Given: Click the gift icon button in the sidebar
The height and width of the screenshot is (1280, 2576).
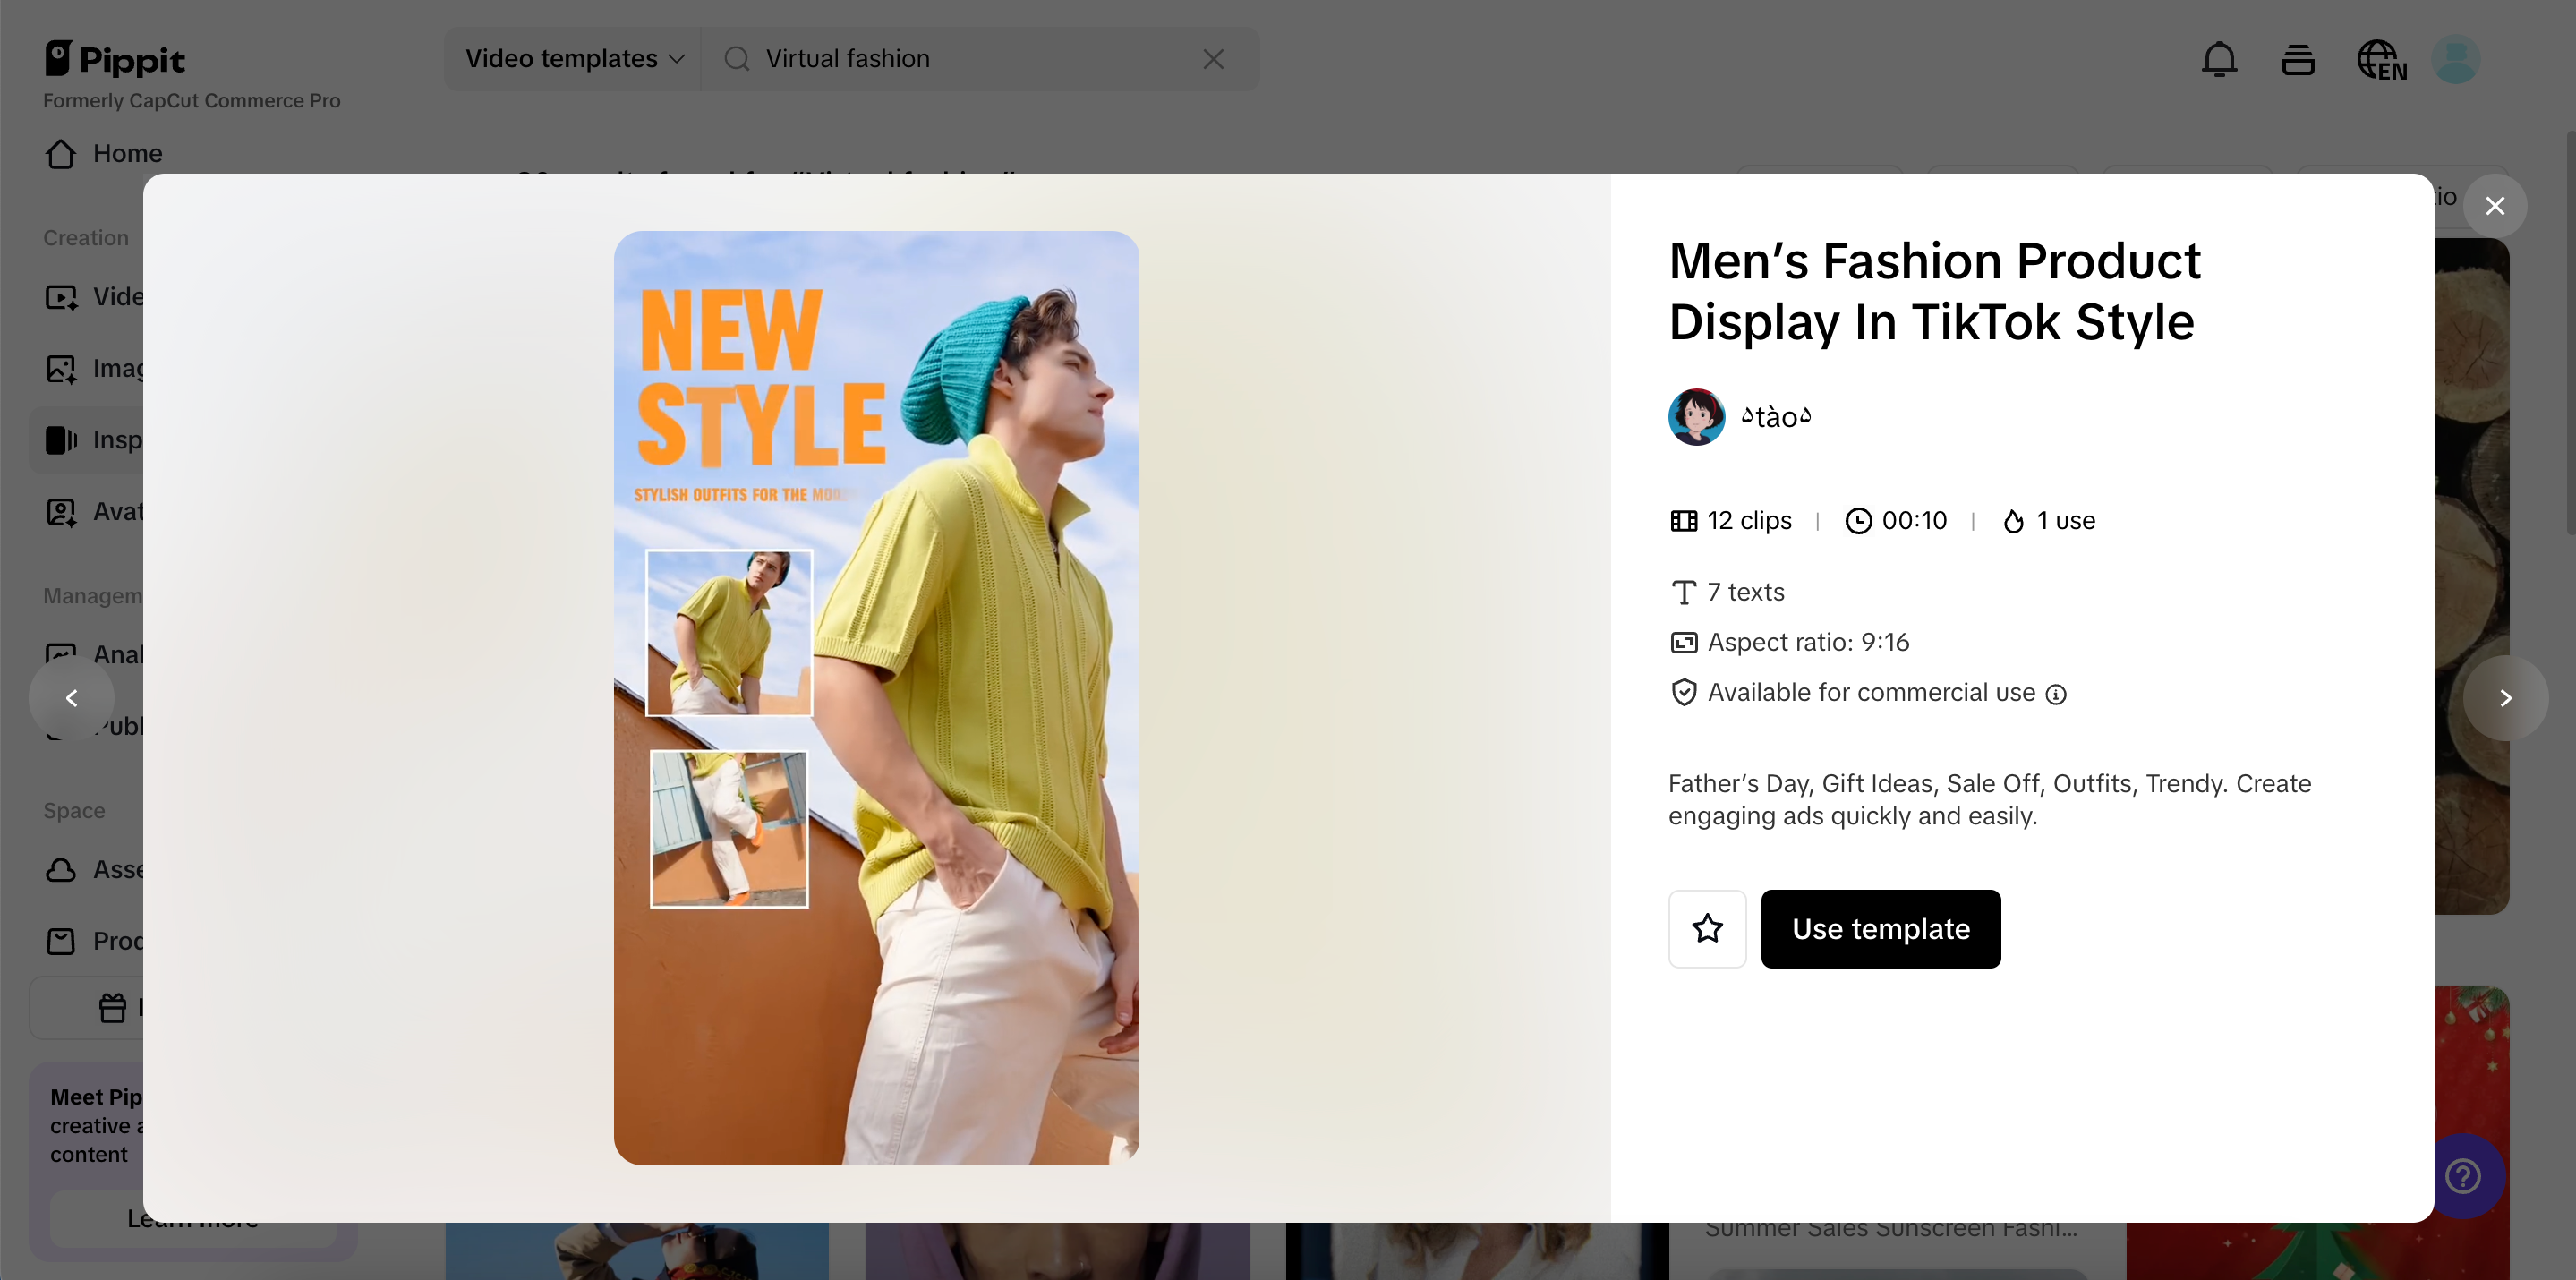Looking at the screenshot, I should pos(113,1007).
